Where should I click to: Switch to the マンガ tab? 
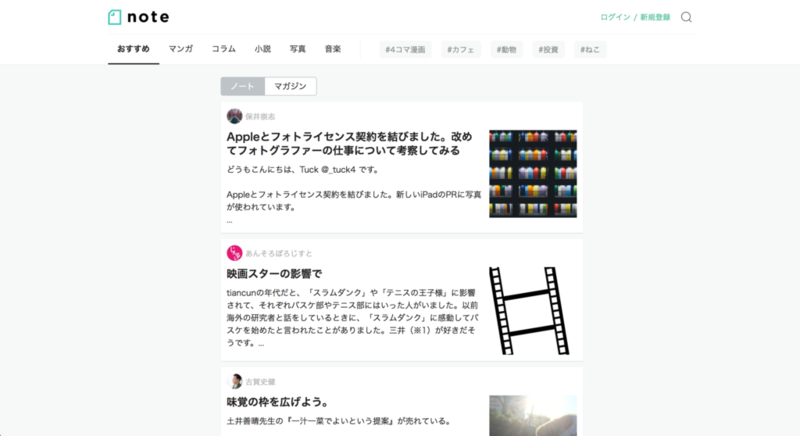tap(181, 49)
